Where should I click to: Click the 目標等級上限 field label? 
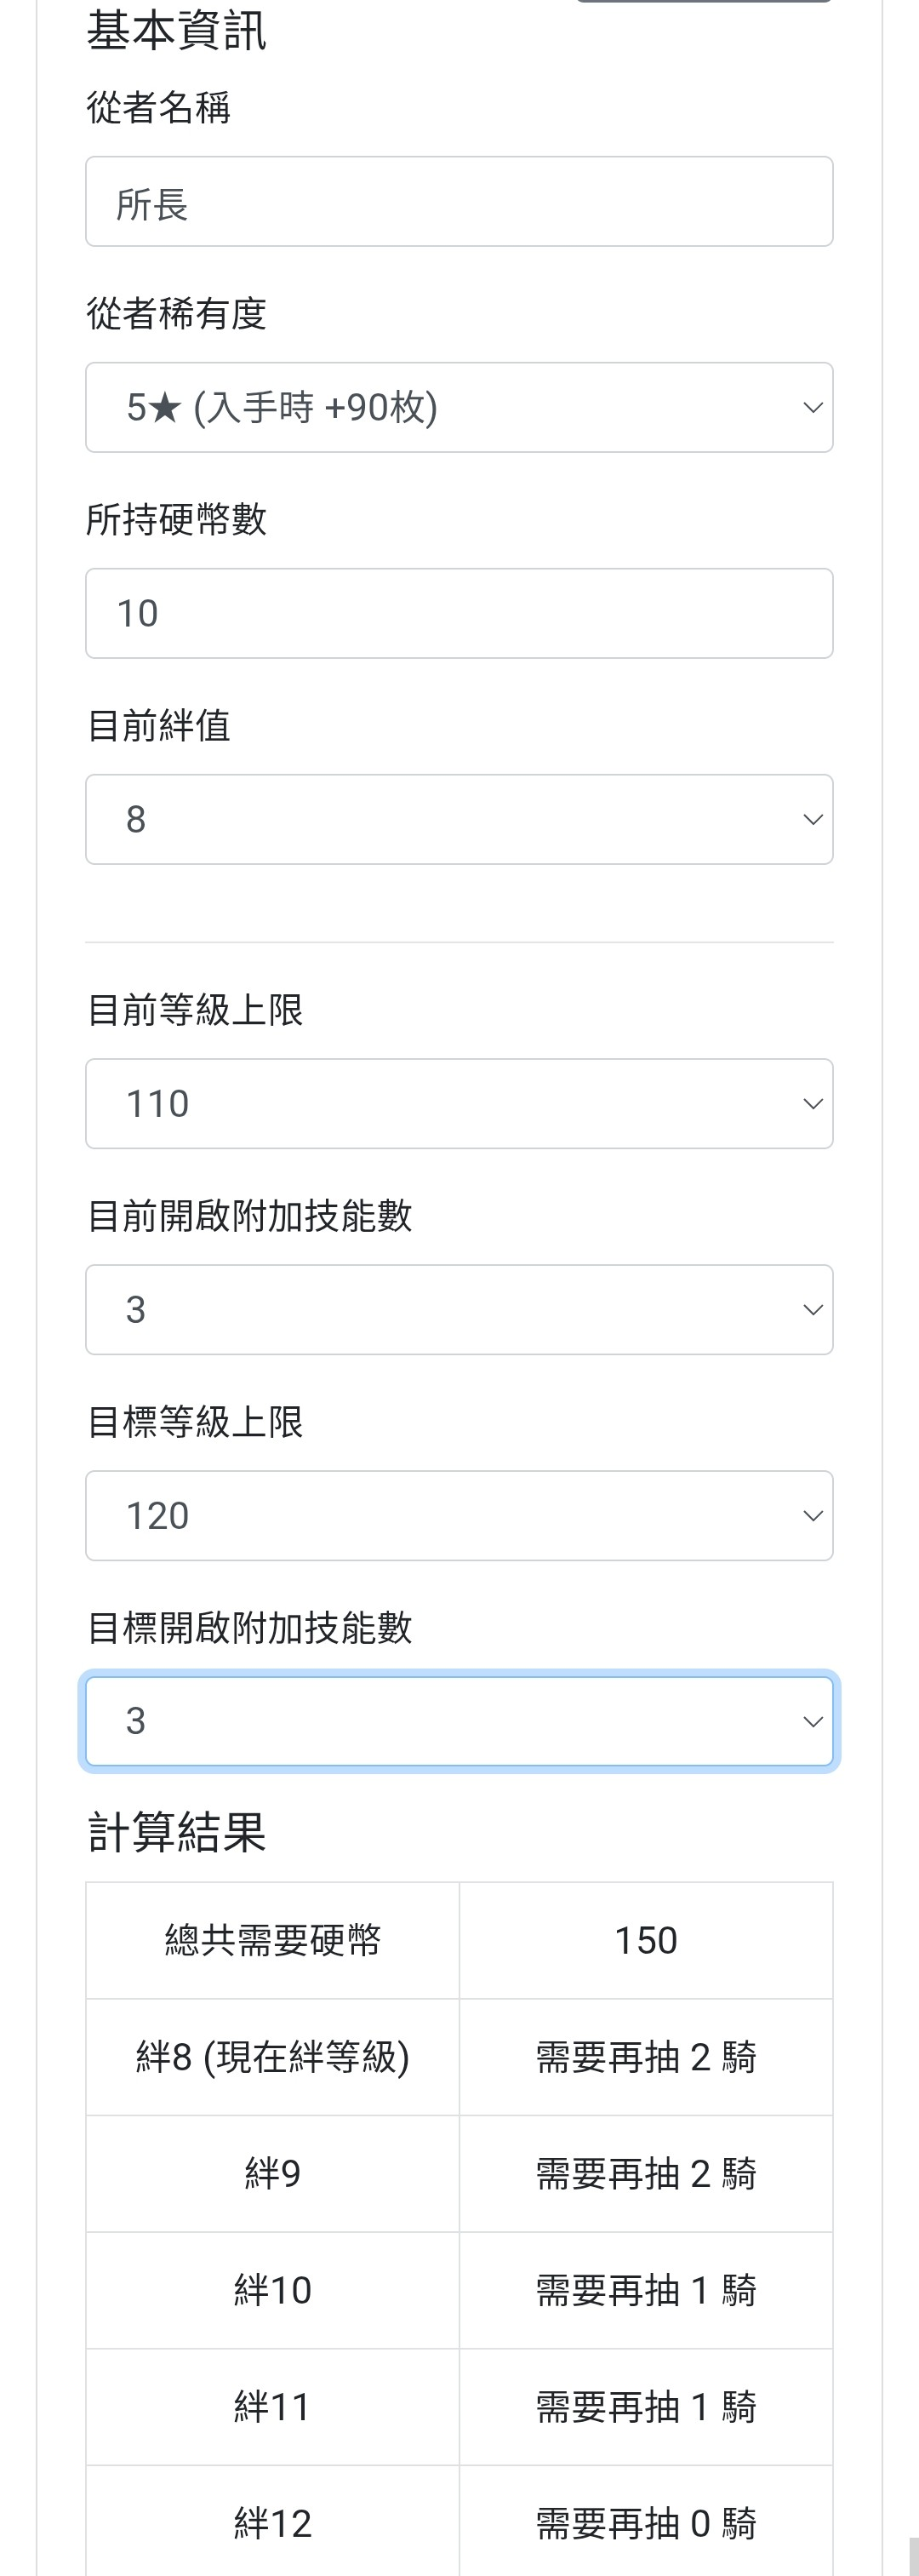[x=195, y=1422]
